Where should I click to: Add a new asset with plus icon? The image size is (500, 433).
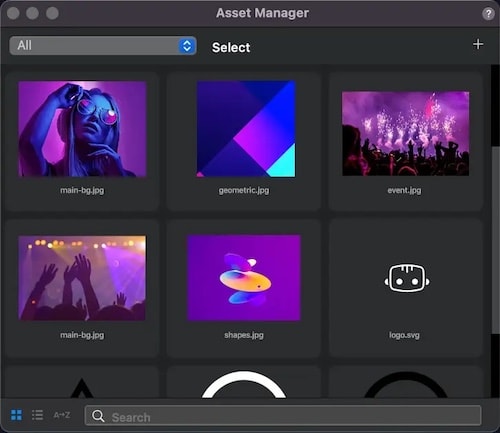coord(478,44)
